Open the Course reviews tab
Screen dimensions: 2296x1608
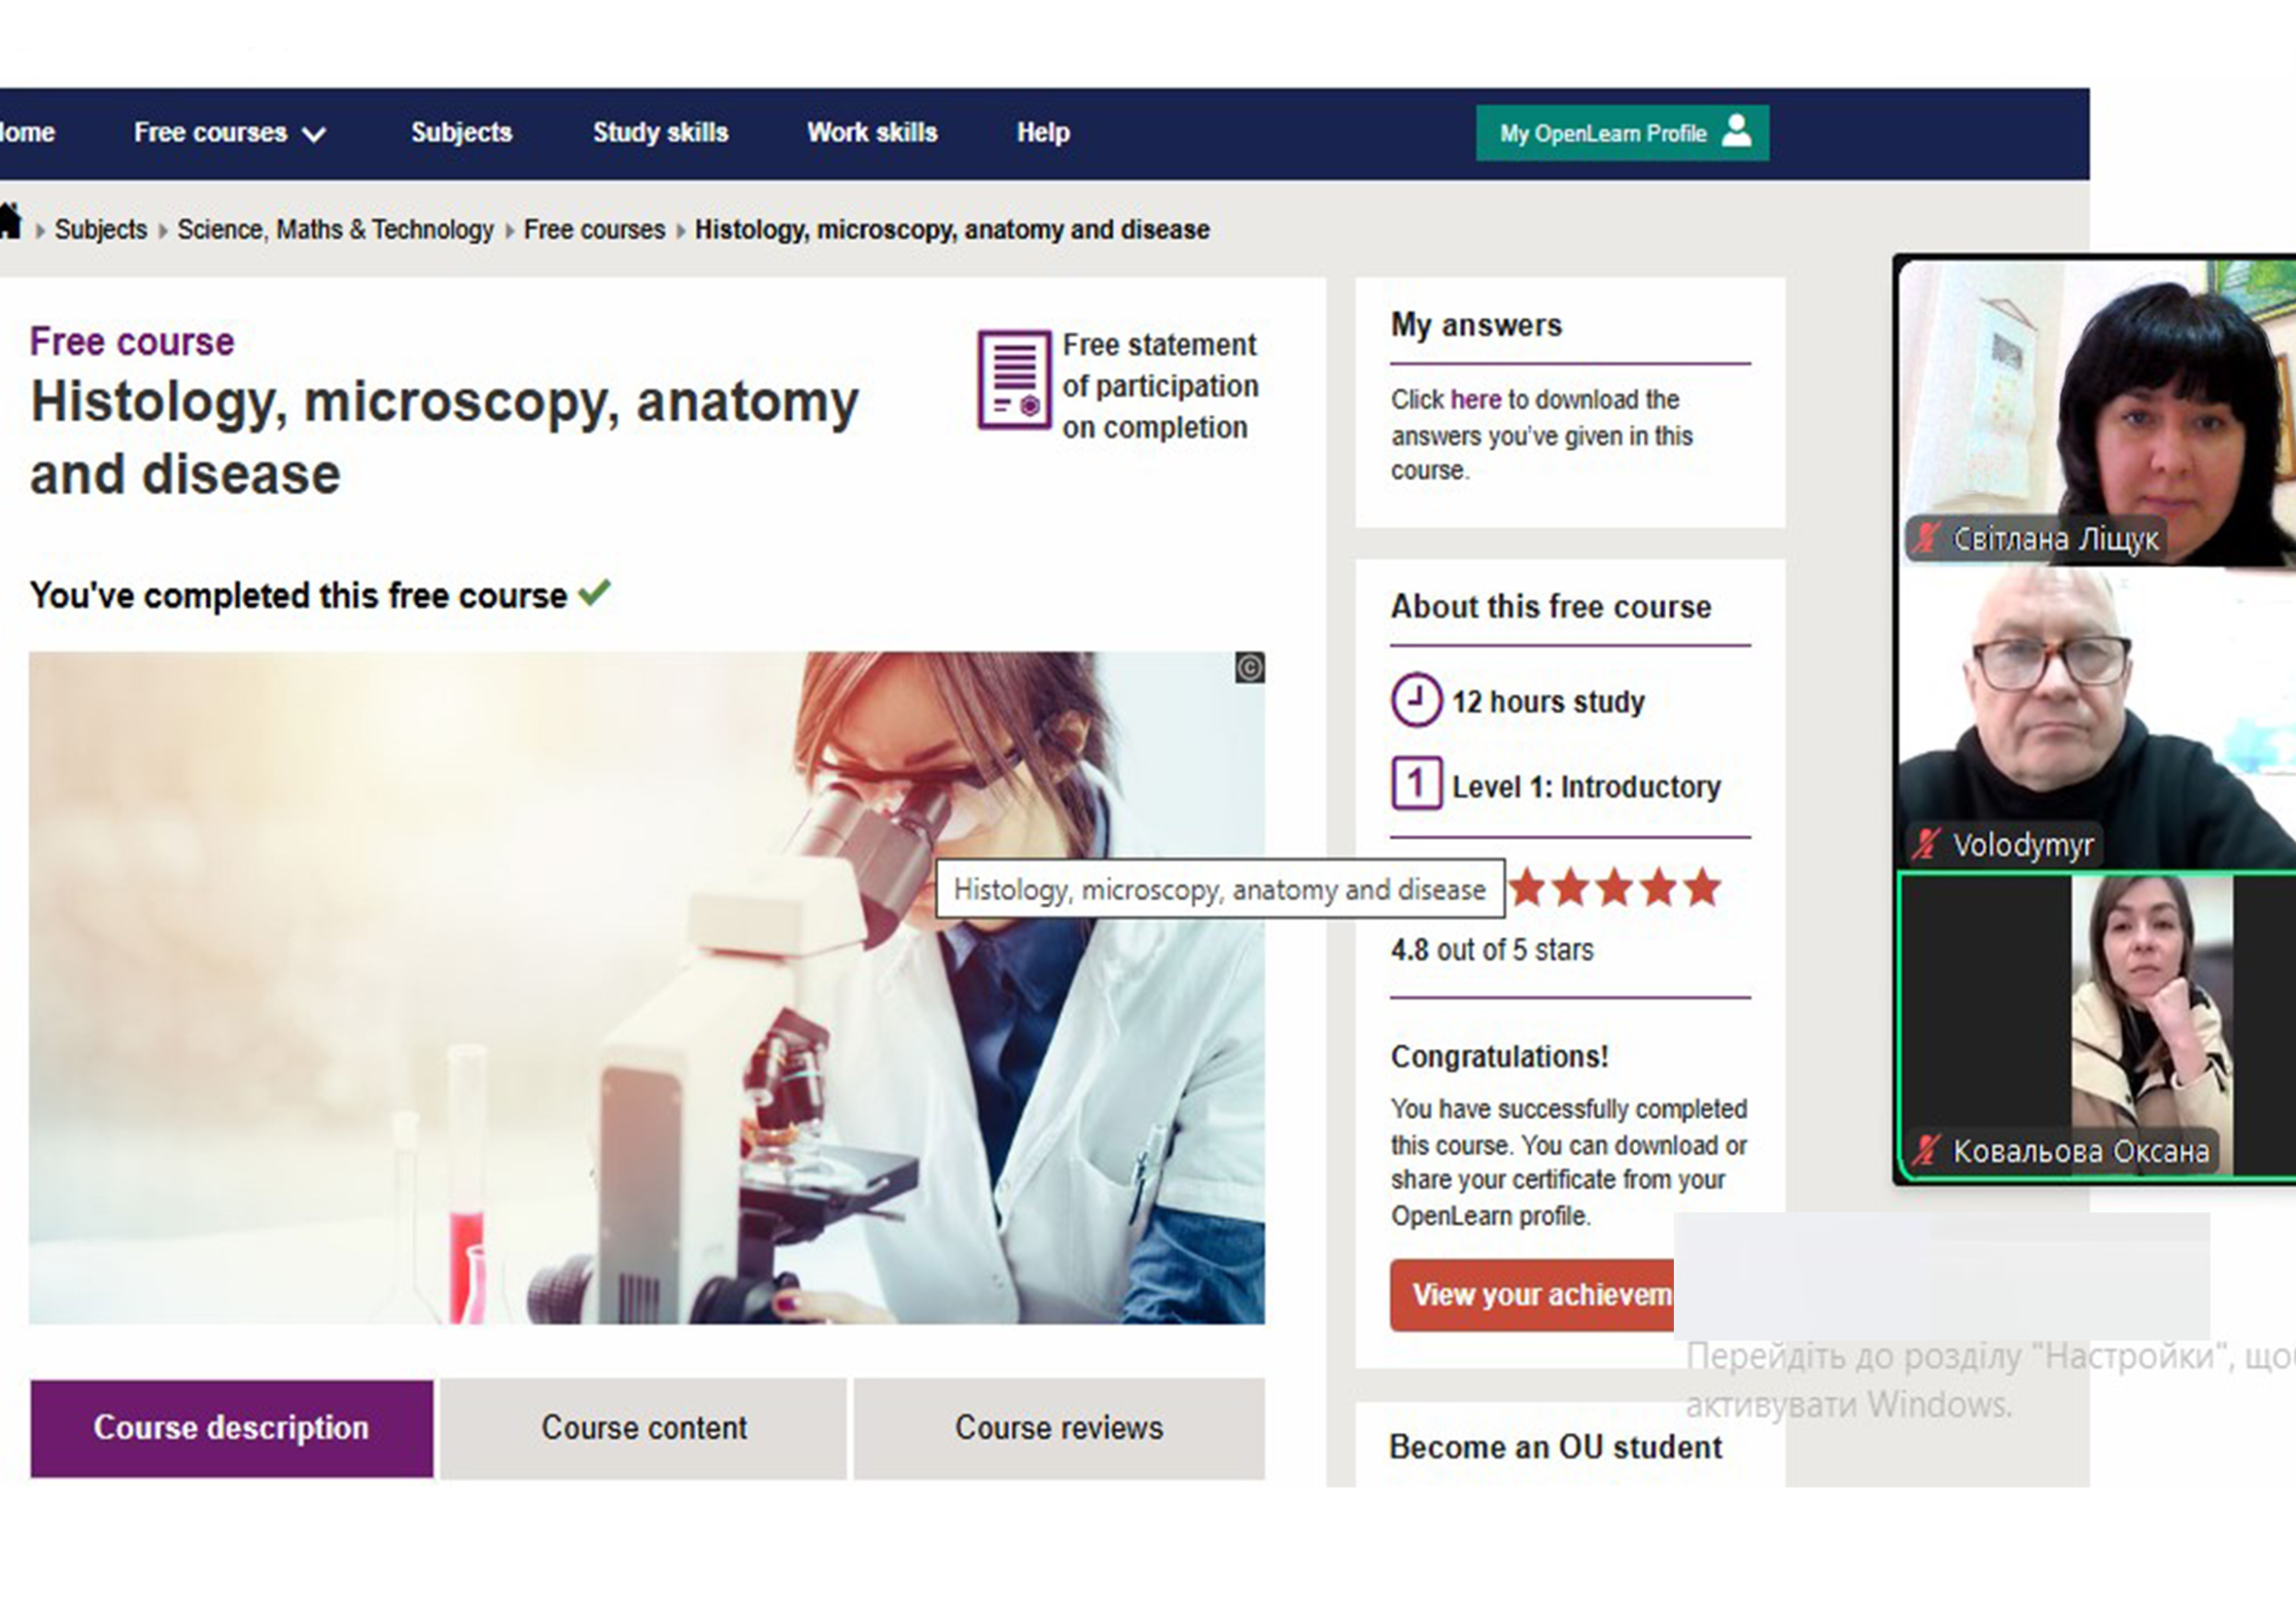[1059, 1428]
